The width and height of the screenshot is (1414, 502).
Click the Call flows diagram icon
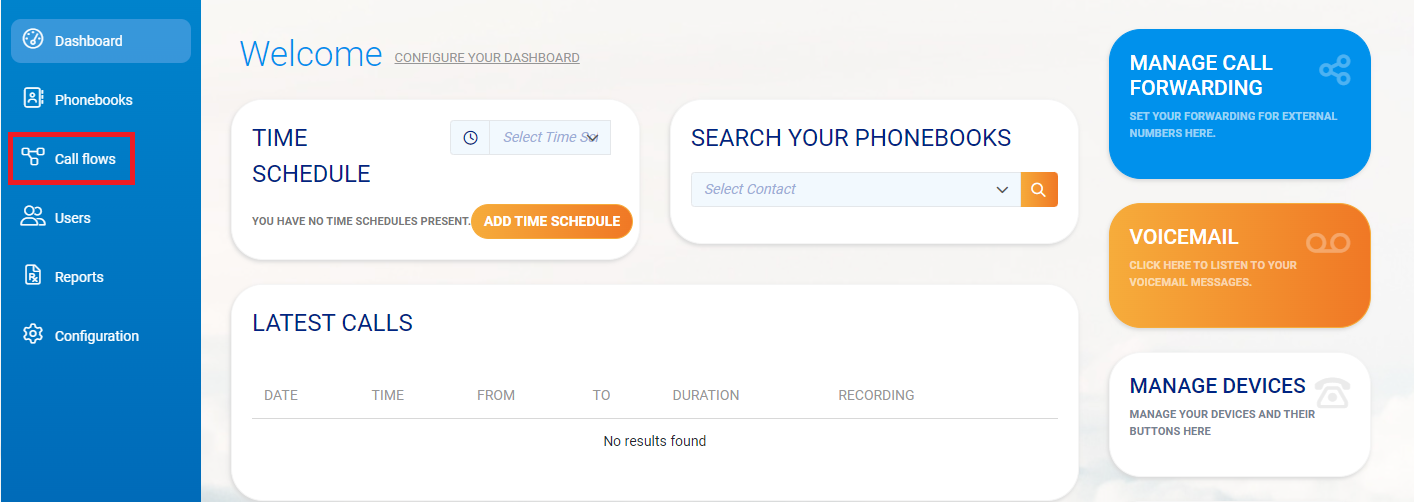(x=33, y=157)
